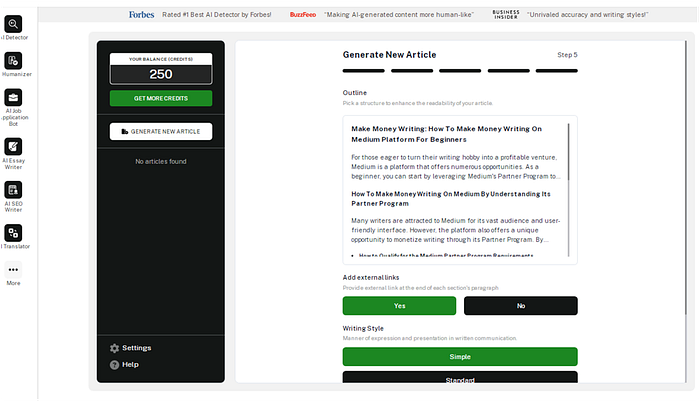The width and height of the screenshot is (700, 402).
Task: Launch the AI Essay Writer icon
Action: 13,146
